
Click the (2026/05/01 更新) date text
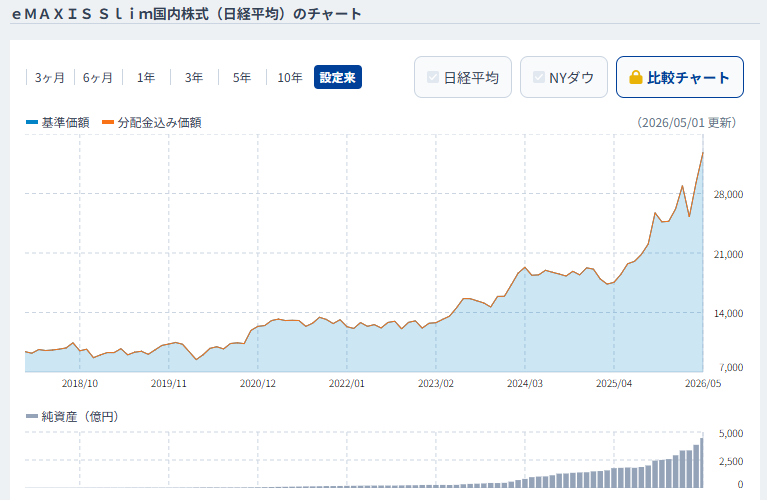click(x=686, y=122)
